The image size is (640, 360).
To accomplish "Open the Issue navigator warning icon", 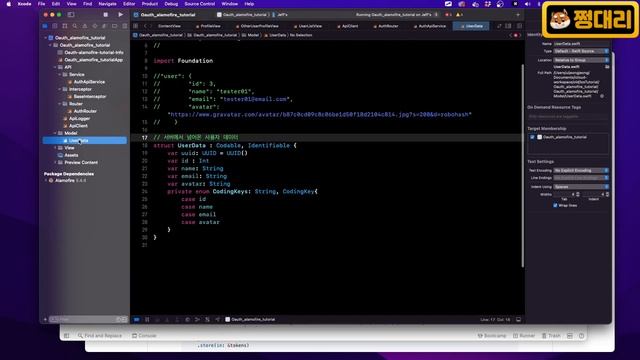I will tap(84, 26).
